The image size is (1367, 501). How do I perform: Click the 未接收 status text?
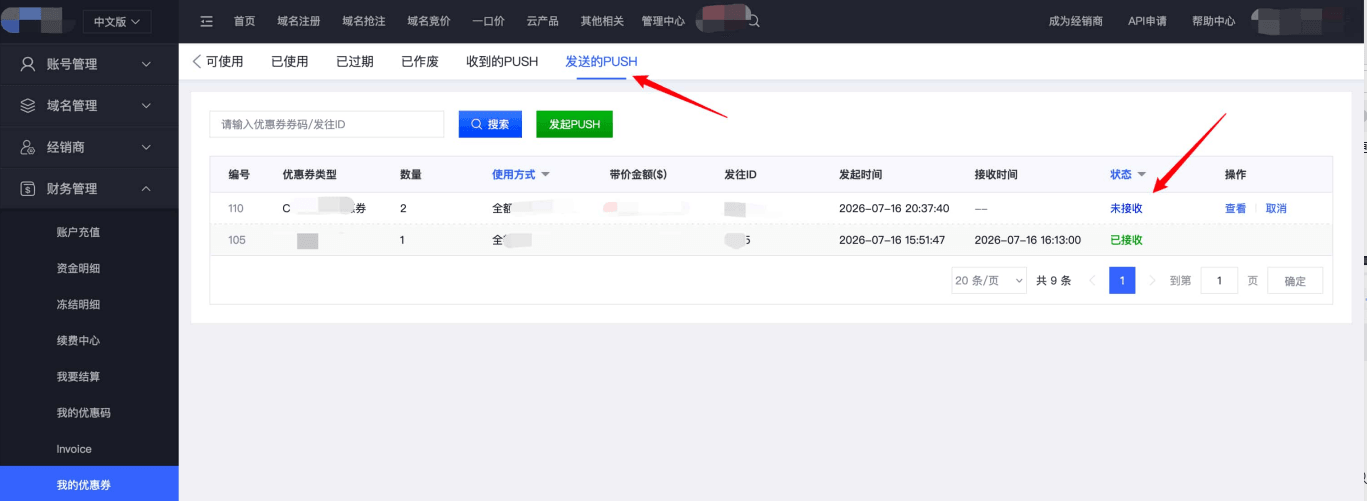[x=1126, y=208]
